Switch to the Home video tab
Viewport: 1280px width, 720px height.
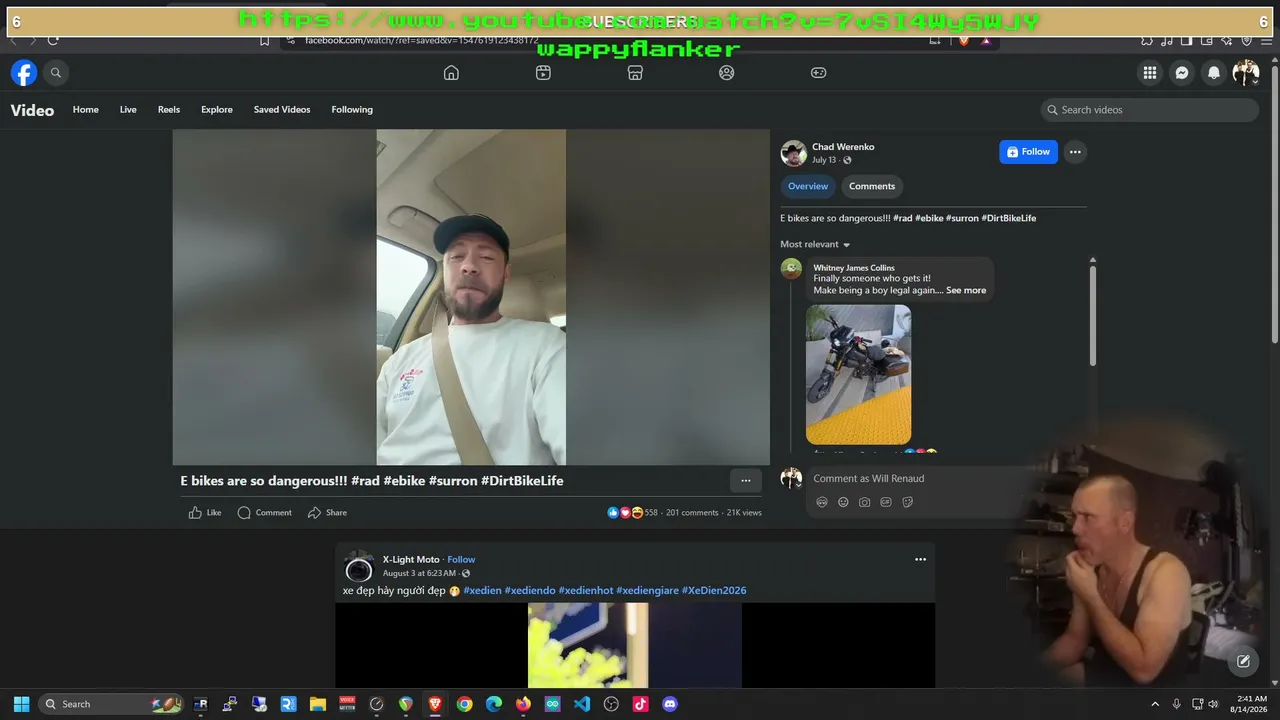coord(86,110)
